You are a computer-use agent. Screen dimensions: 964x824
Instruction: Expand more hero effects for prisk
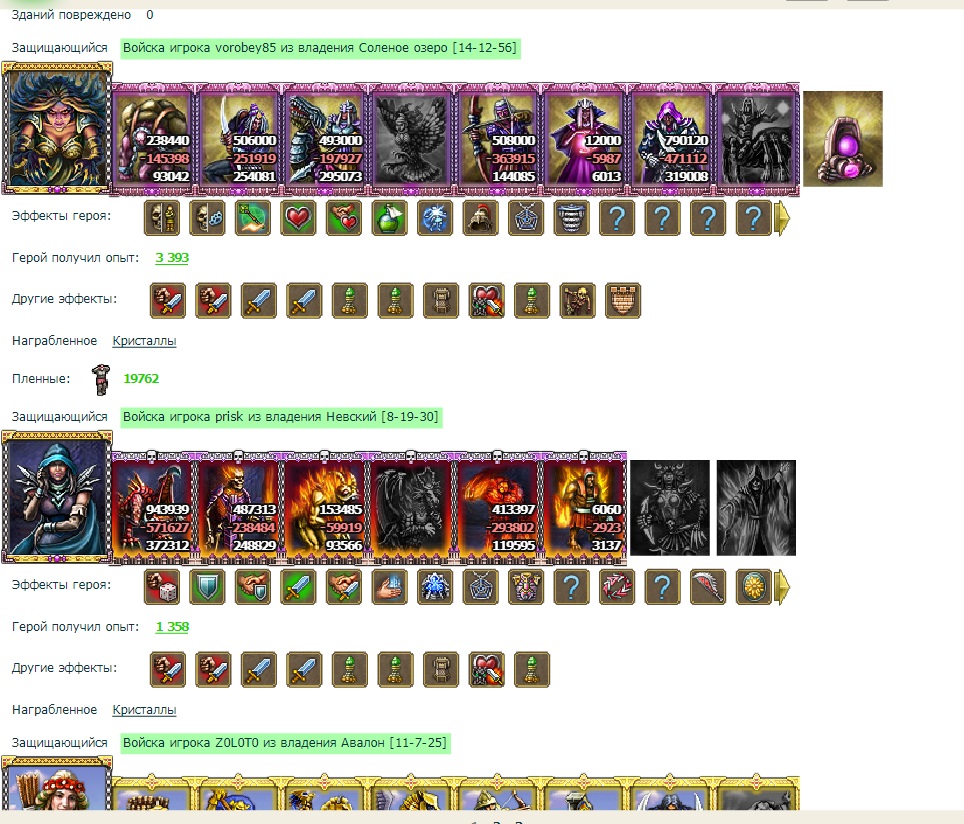[782, 587]
